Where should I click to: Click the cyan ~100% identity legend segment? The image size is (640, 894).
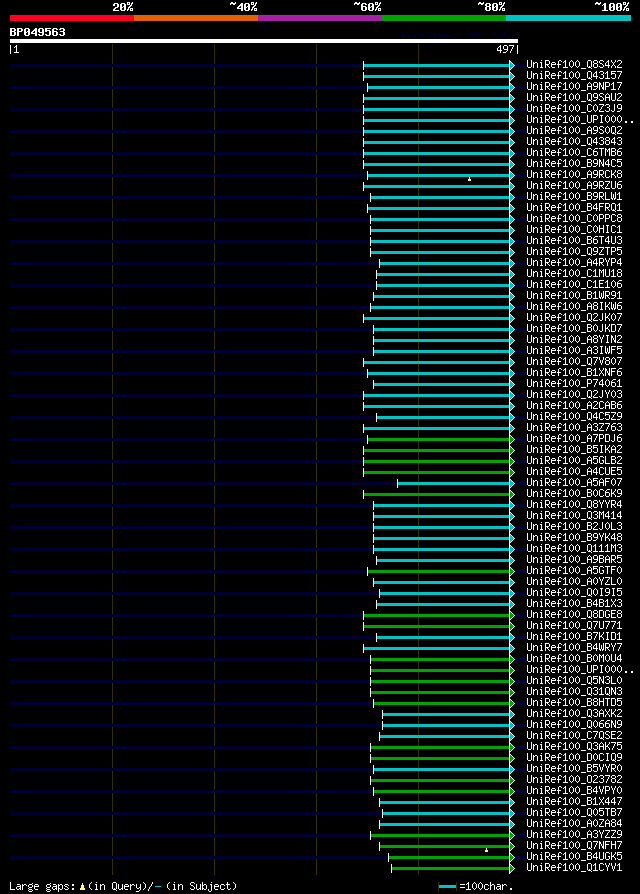tap(568, 18)
